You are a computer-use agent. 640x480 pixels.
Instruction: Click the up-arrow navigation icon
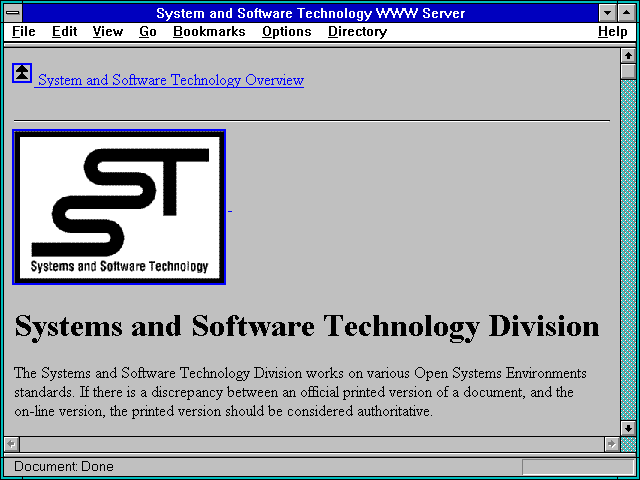[22, 73]
